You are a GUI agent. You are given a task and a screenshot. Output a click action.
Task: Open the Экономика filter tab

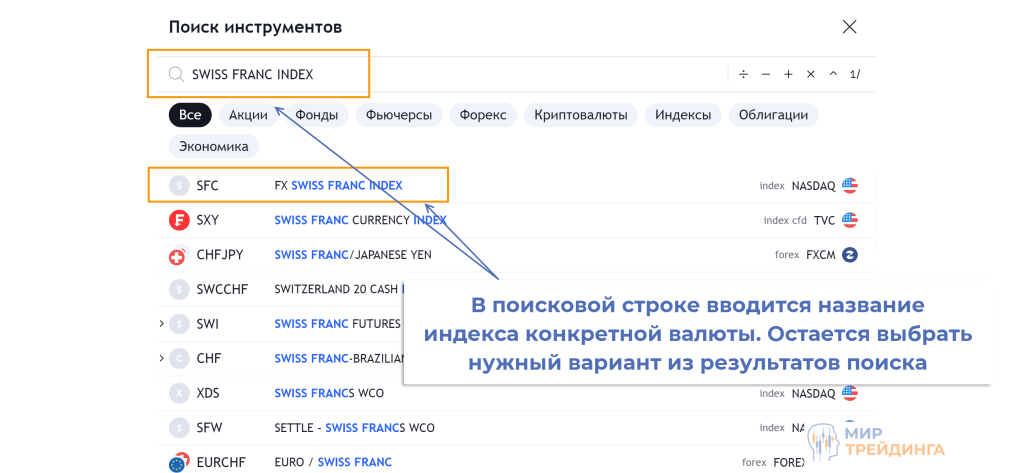pyautogui.click(x=213, y=146)
